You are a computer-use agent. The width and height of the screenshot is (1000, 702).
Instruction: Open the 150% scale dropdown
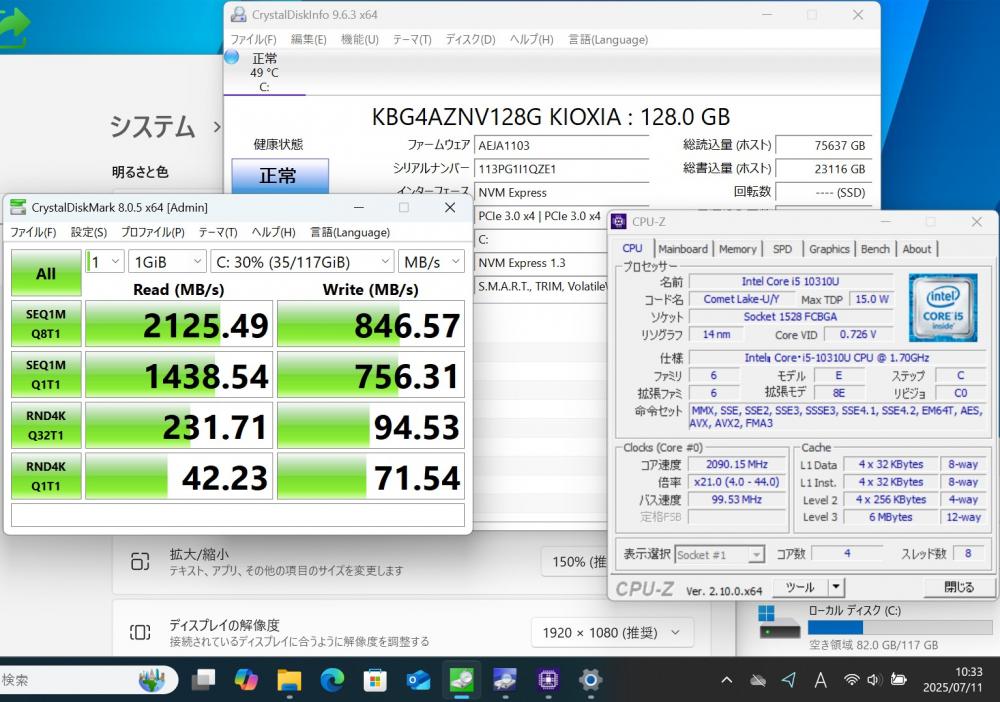[x=575, y=562]
